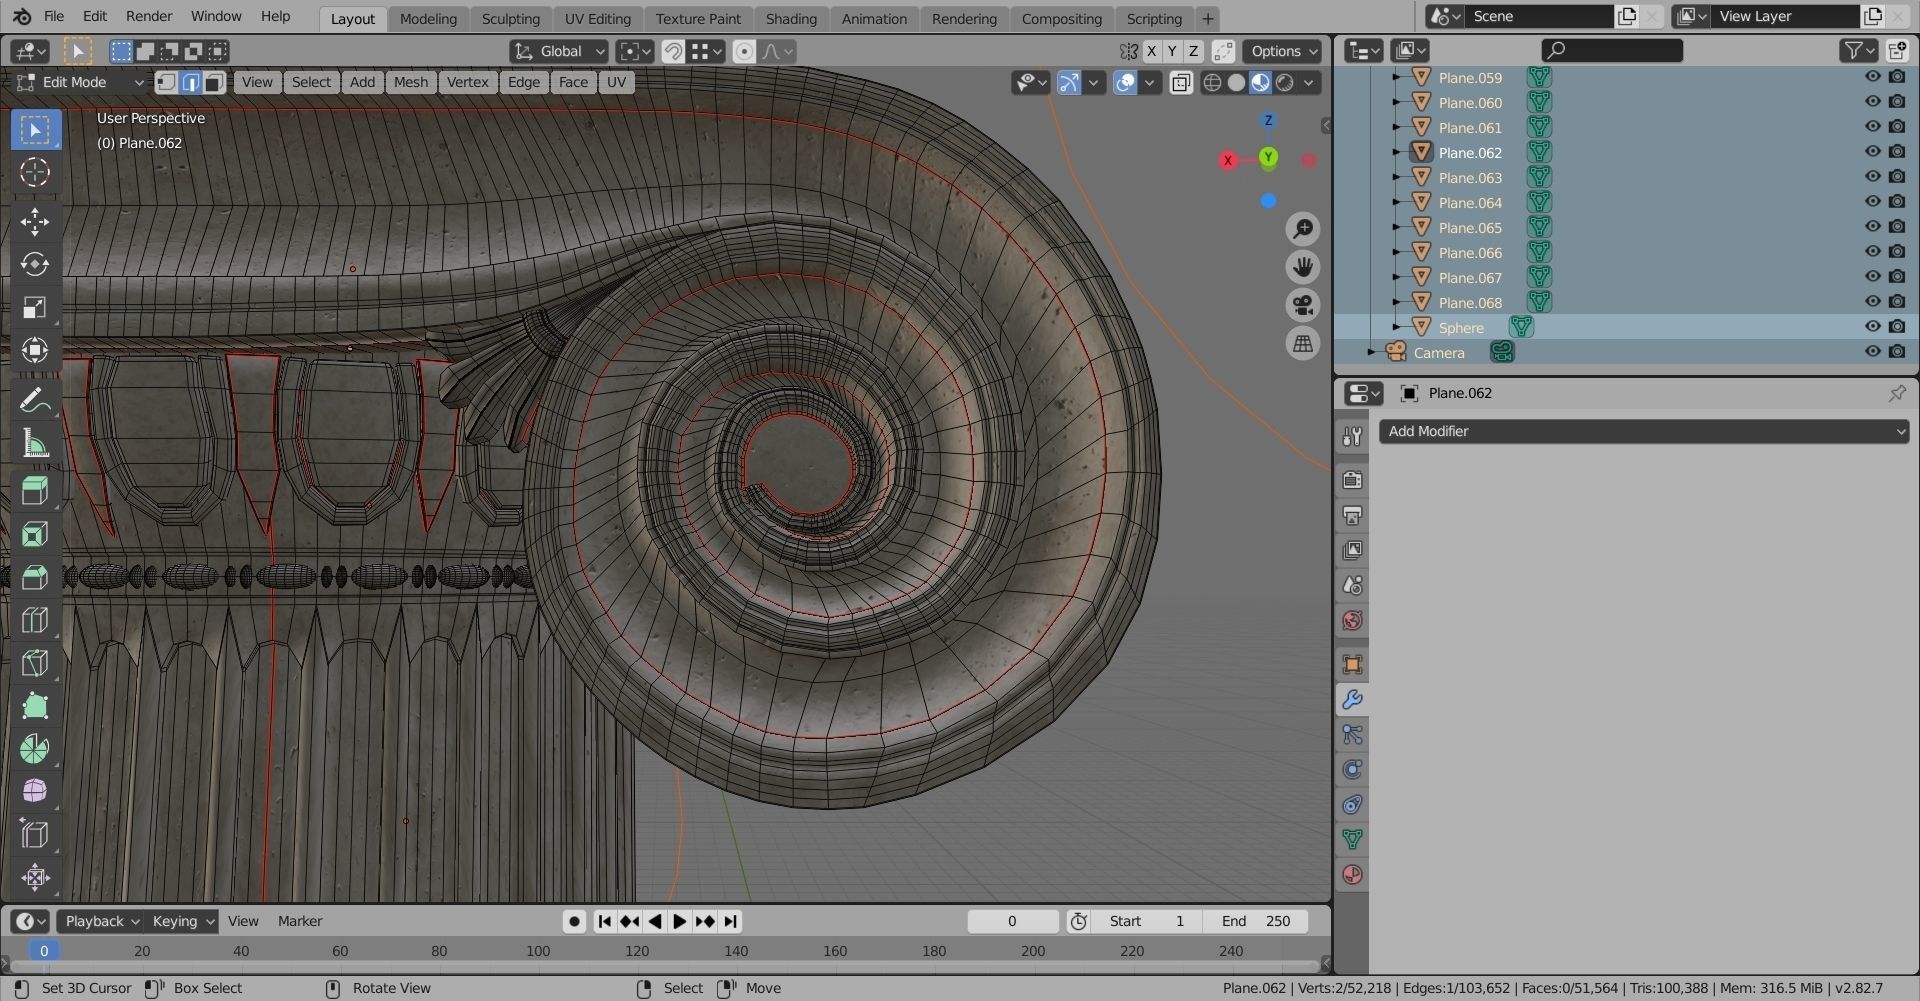Click the outliner search field

tap(1612, 50)
